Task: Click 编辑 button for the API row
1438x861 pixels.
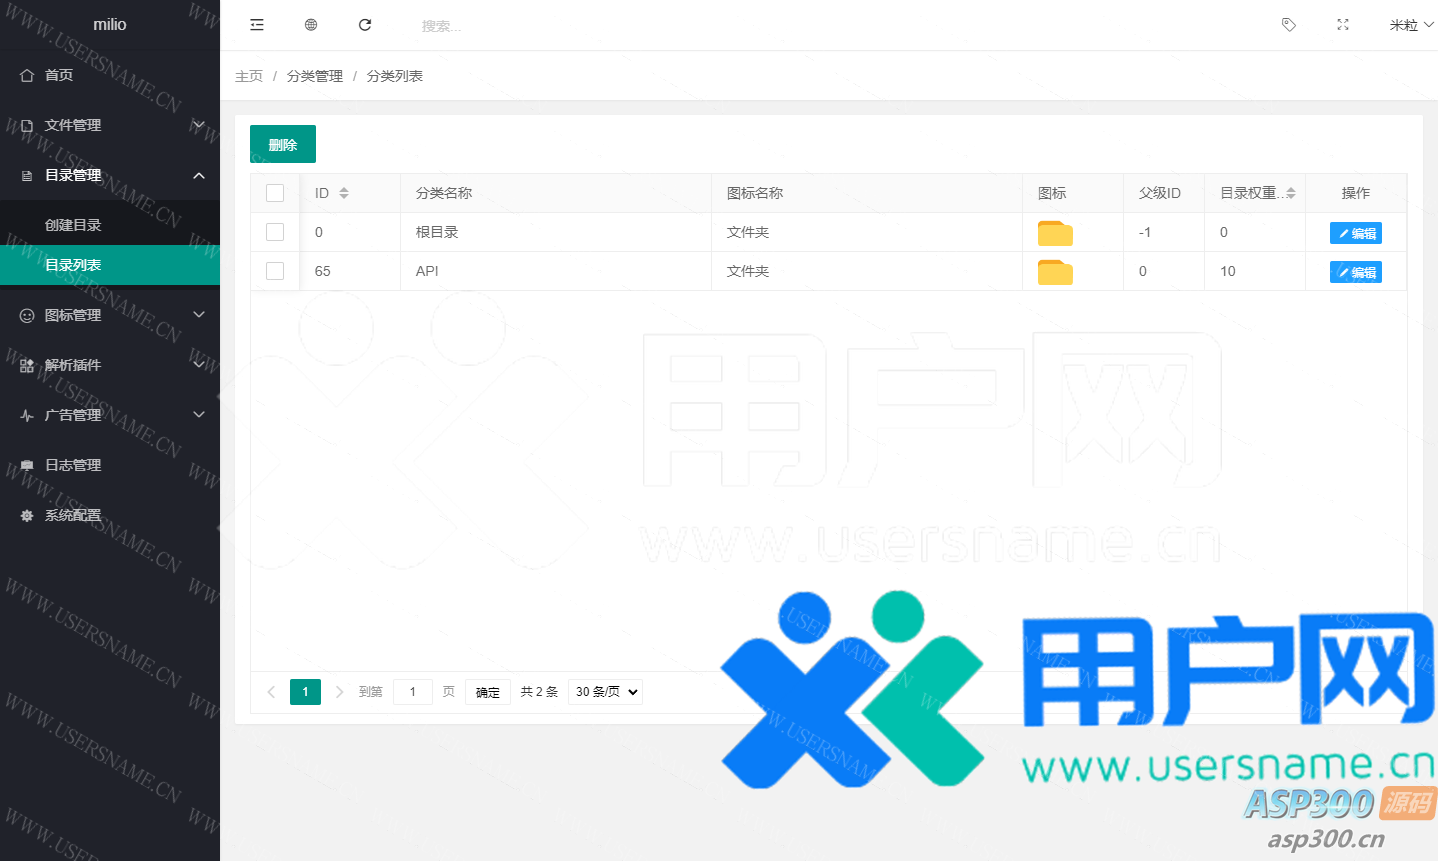Action: pyautogui.click(x=1355, y=272)
